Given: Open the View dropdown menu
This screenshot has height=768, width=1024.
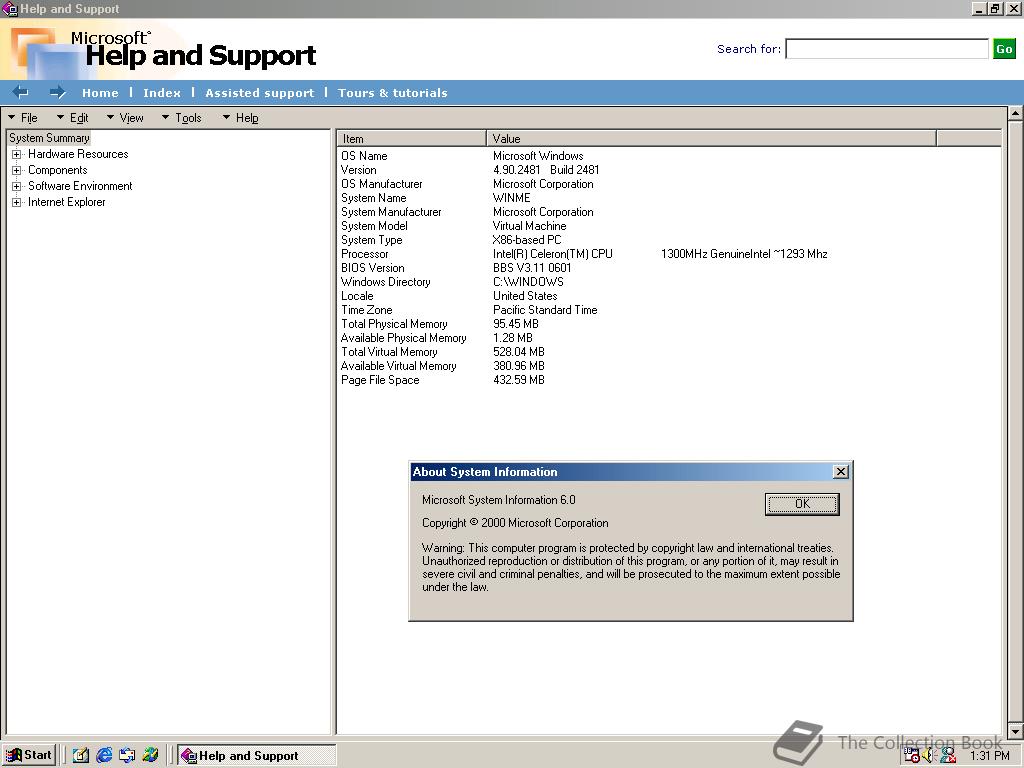Looking at the screenshot, I should tap(125, 118).
